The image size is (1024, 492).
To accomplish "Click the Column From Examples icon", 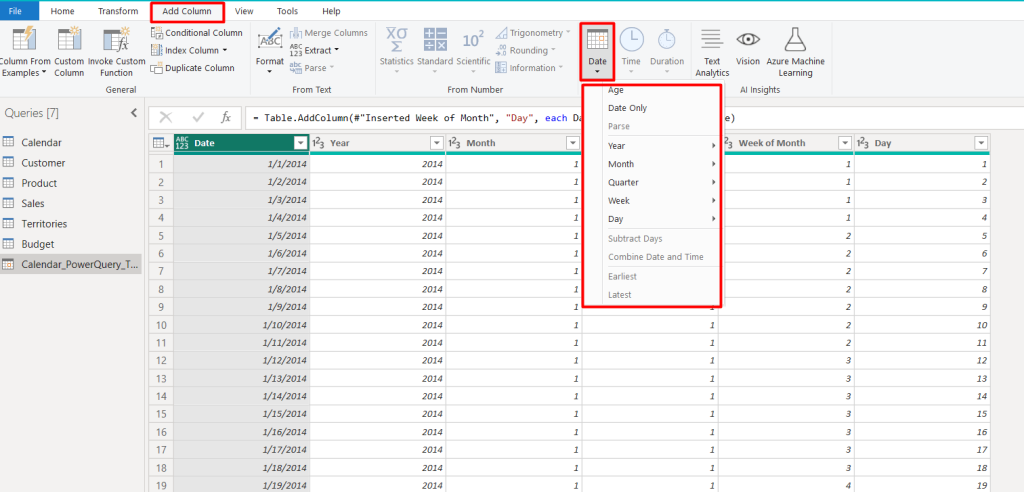I will coord(24,40).
